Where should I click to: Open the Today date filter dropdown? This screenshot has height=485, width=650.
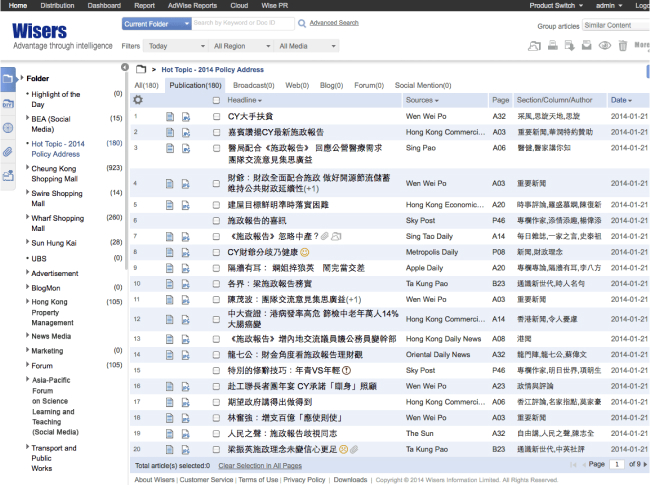pyautogui.click(x=175, y=46)
